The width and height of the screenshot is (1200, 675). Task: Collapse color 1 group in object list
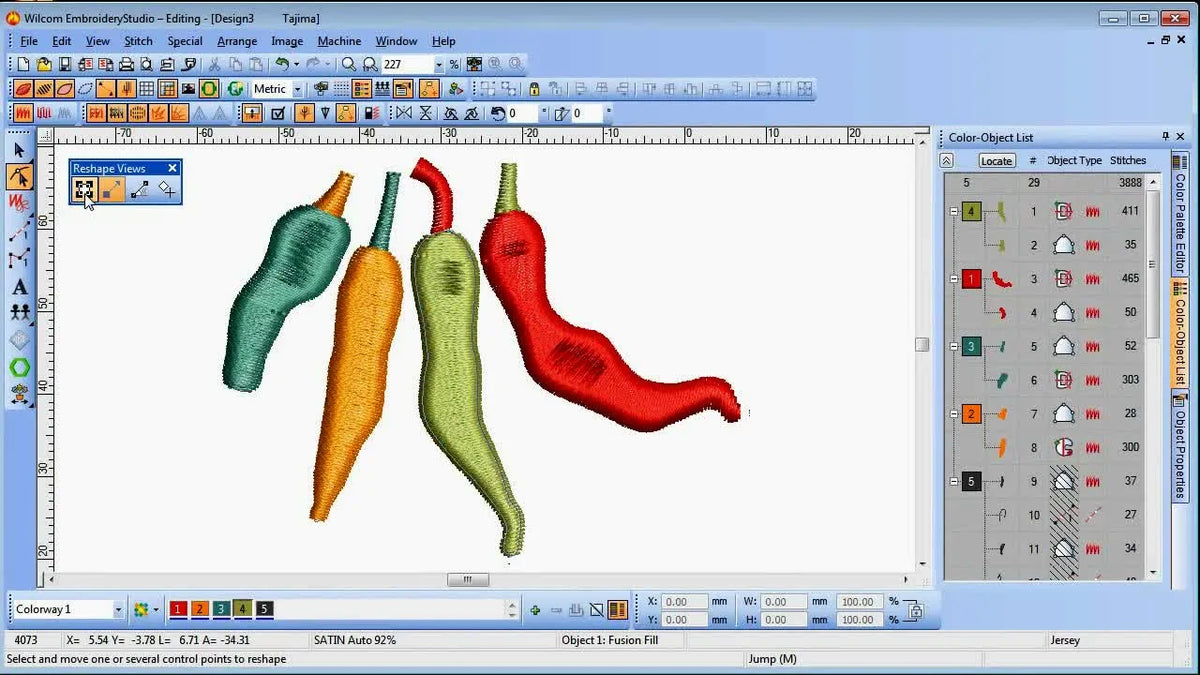[x=954, y=279]
